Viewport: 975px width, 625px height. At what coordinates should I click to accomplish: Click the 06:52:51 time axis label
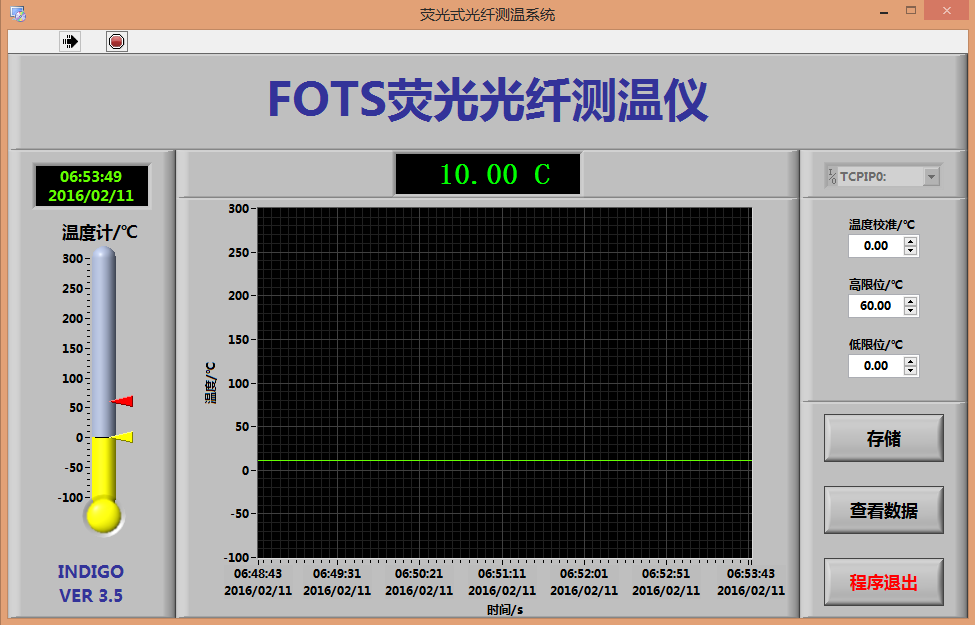tap(666, 573)
